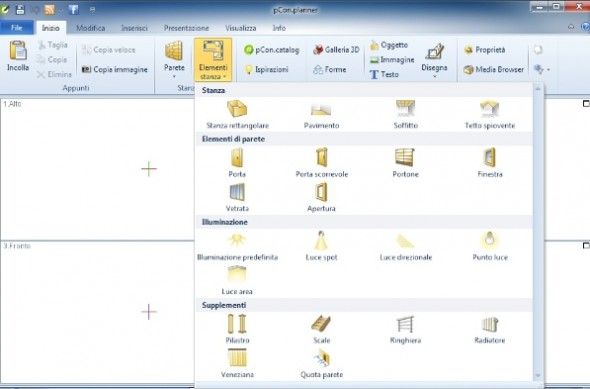Choose the Tetto spiovente roof
Image resolution: width=590 pixels, height=389 pixels.
tap(490, 114)
